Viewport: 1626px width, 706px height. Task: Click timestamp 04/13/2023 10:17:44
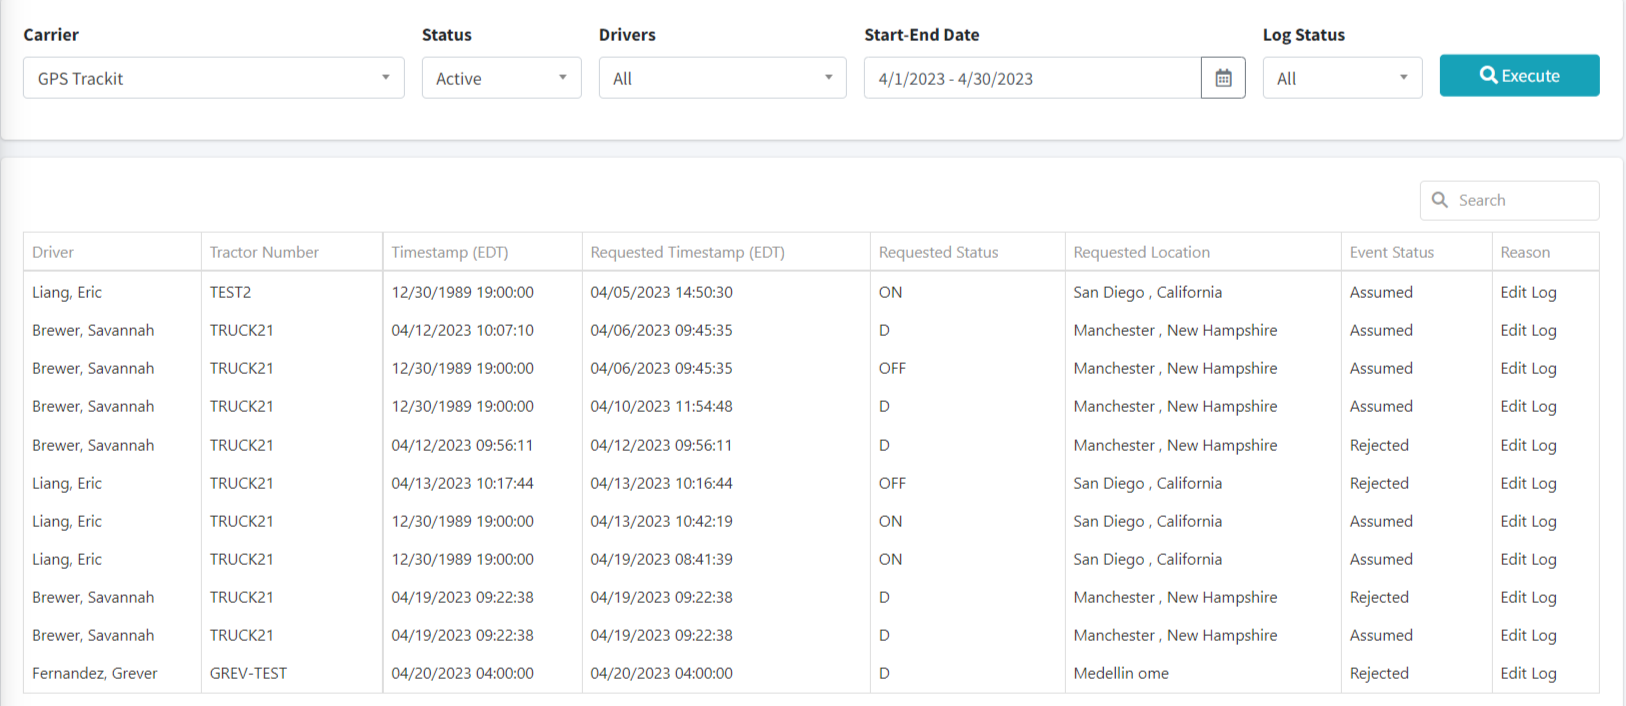pyautogui.click(x=462, y=483)
